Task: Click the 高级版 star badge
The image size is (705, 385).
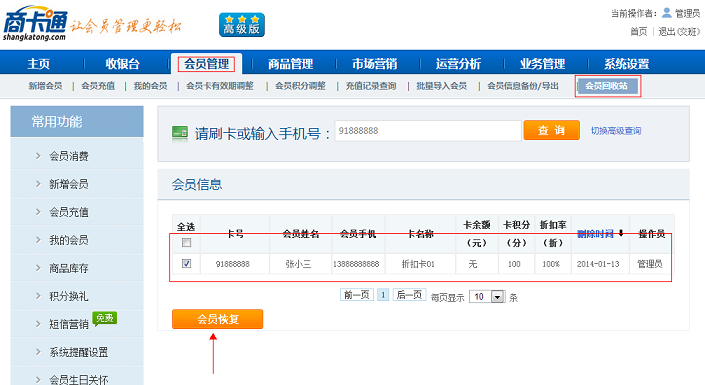Action: (242, 25)
